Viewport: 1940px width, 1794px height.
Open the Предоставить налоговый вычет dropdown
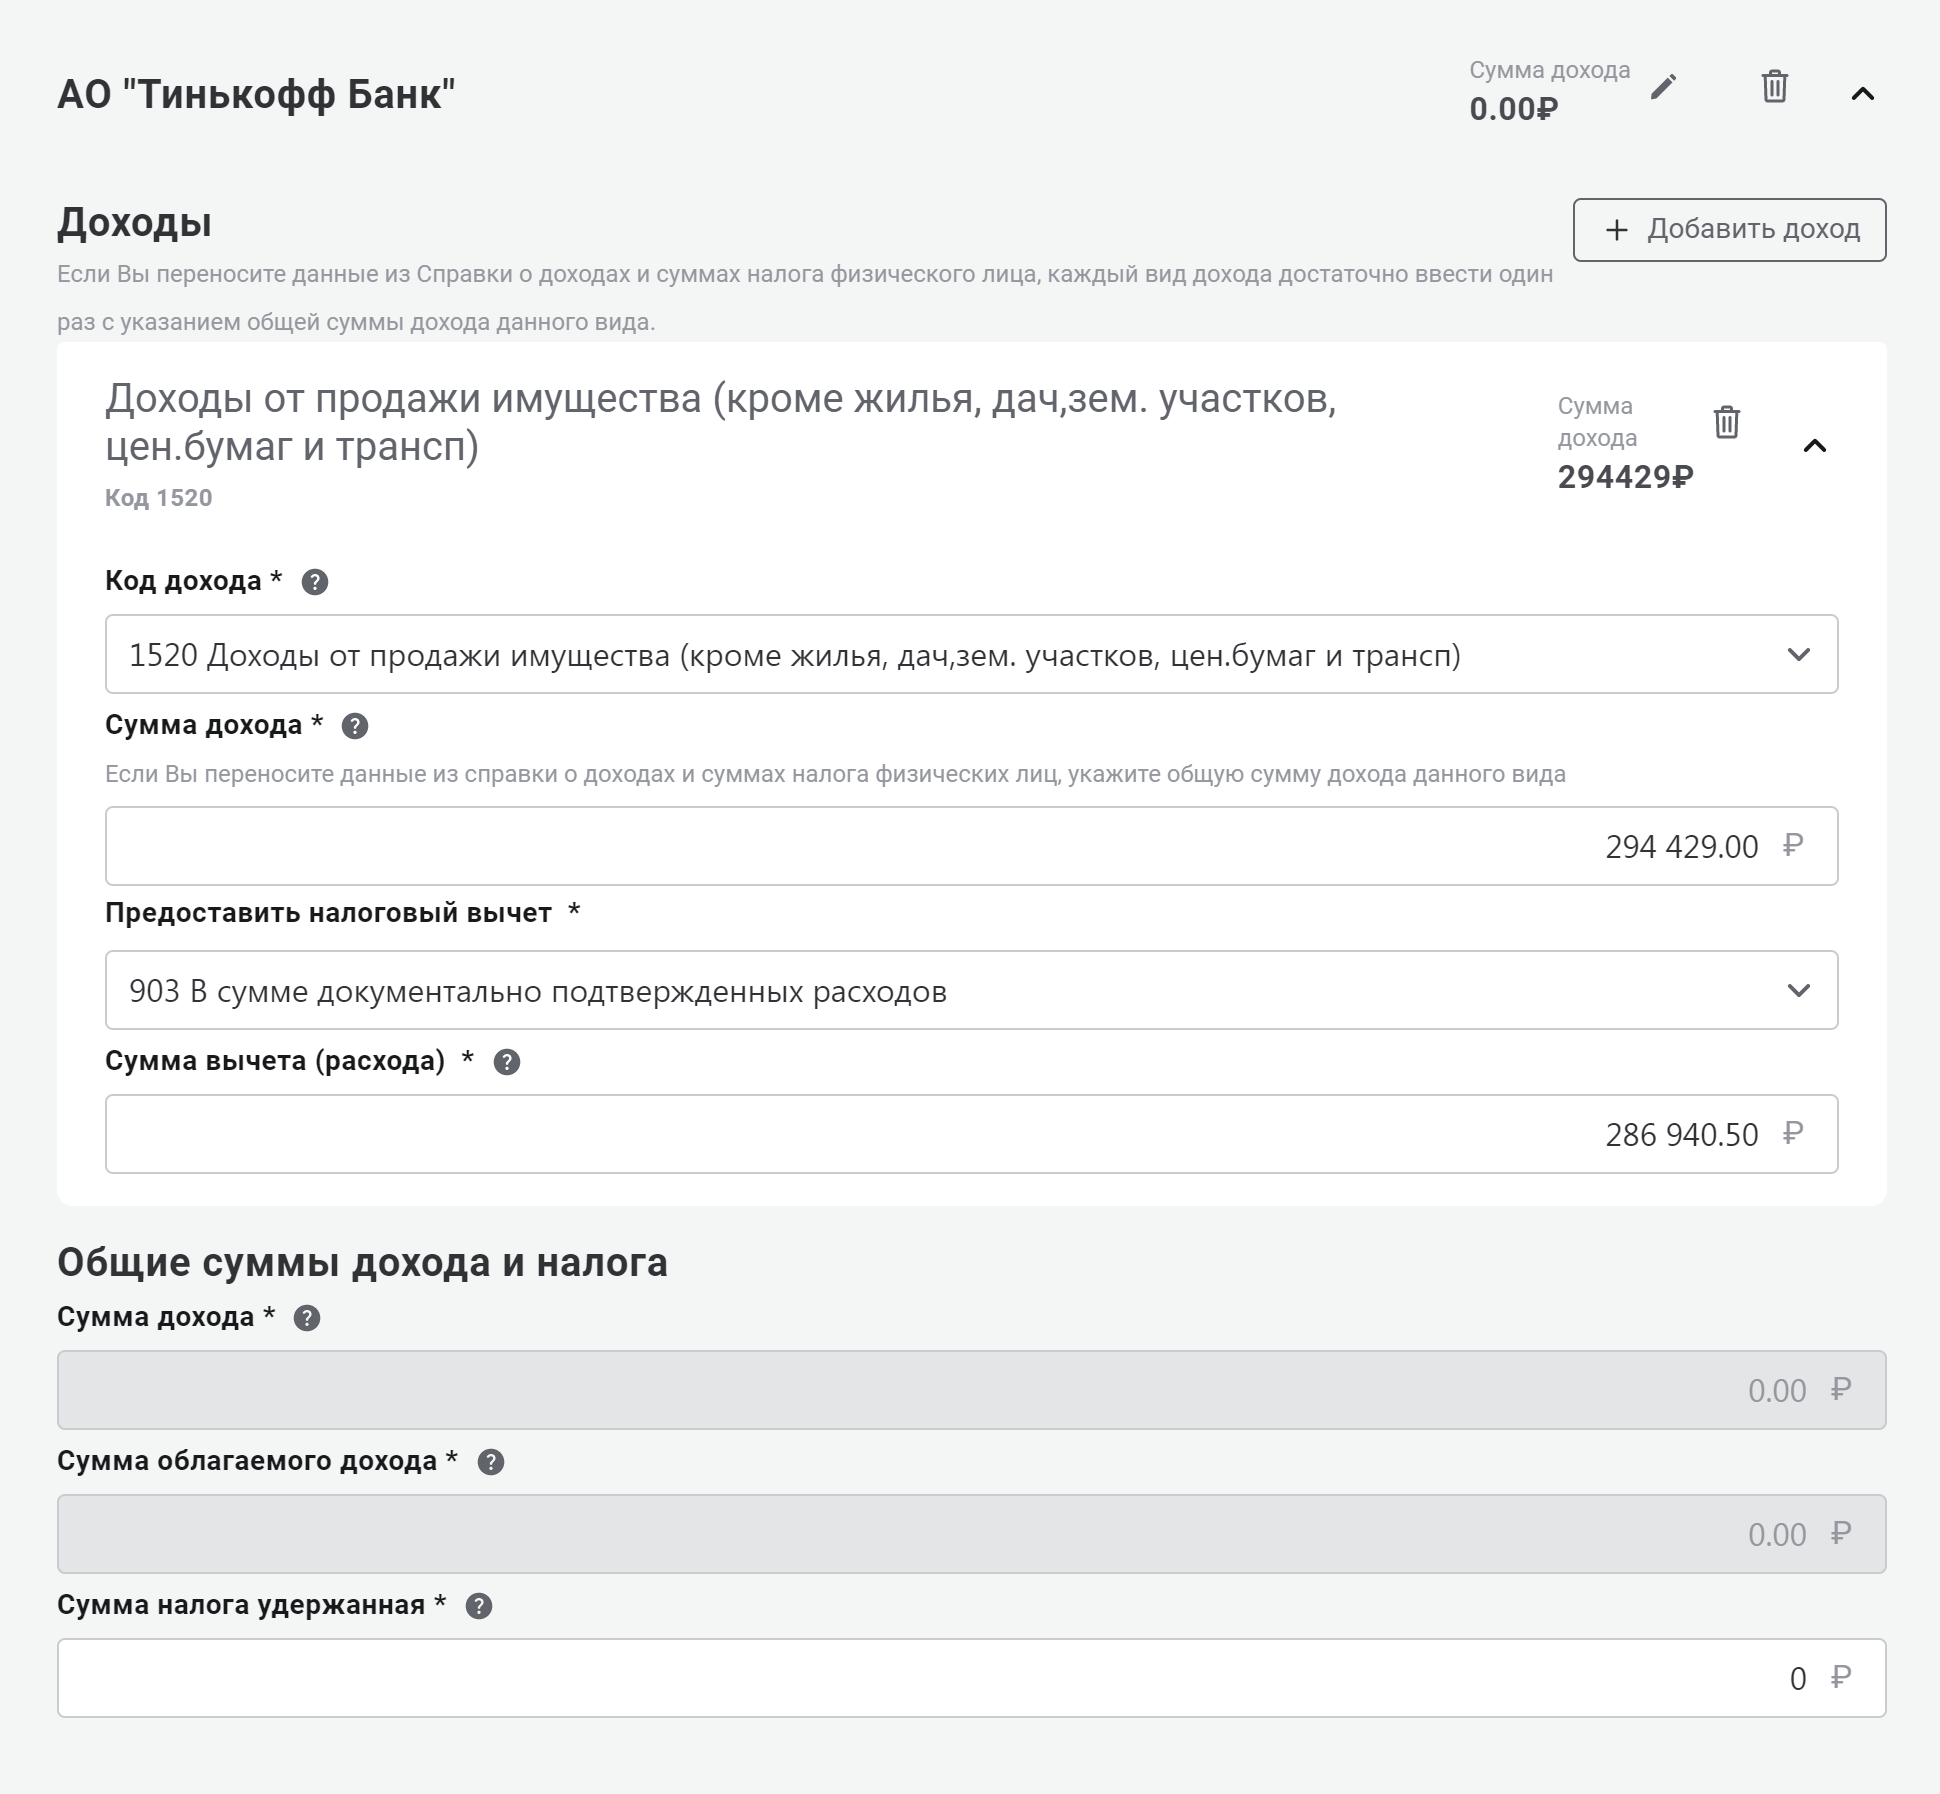[971, 990]
